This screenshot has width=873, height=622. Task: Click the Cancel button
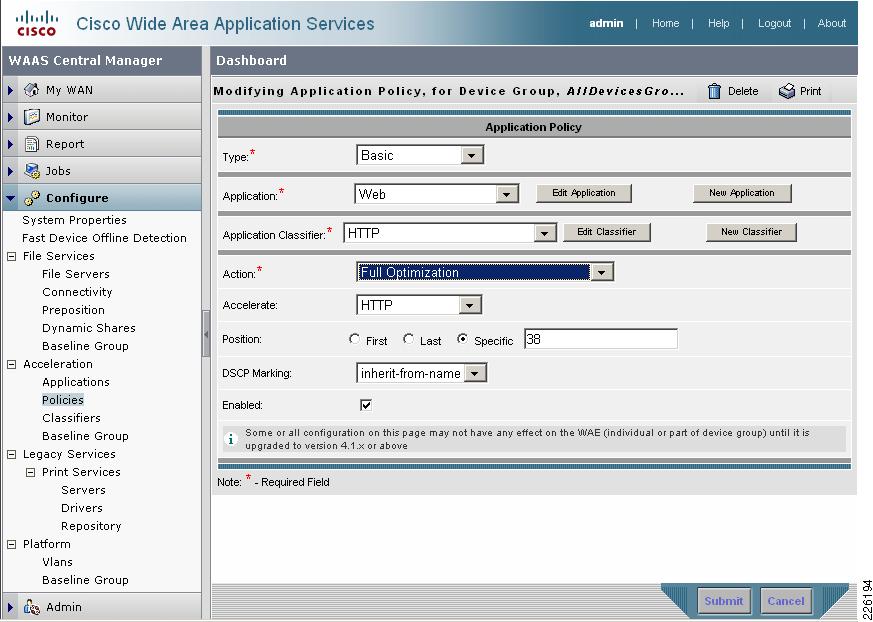(786, 601)
